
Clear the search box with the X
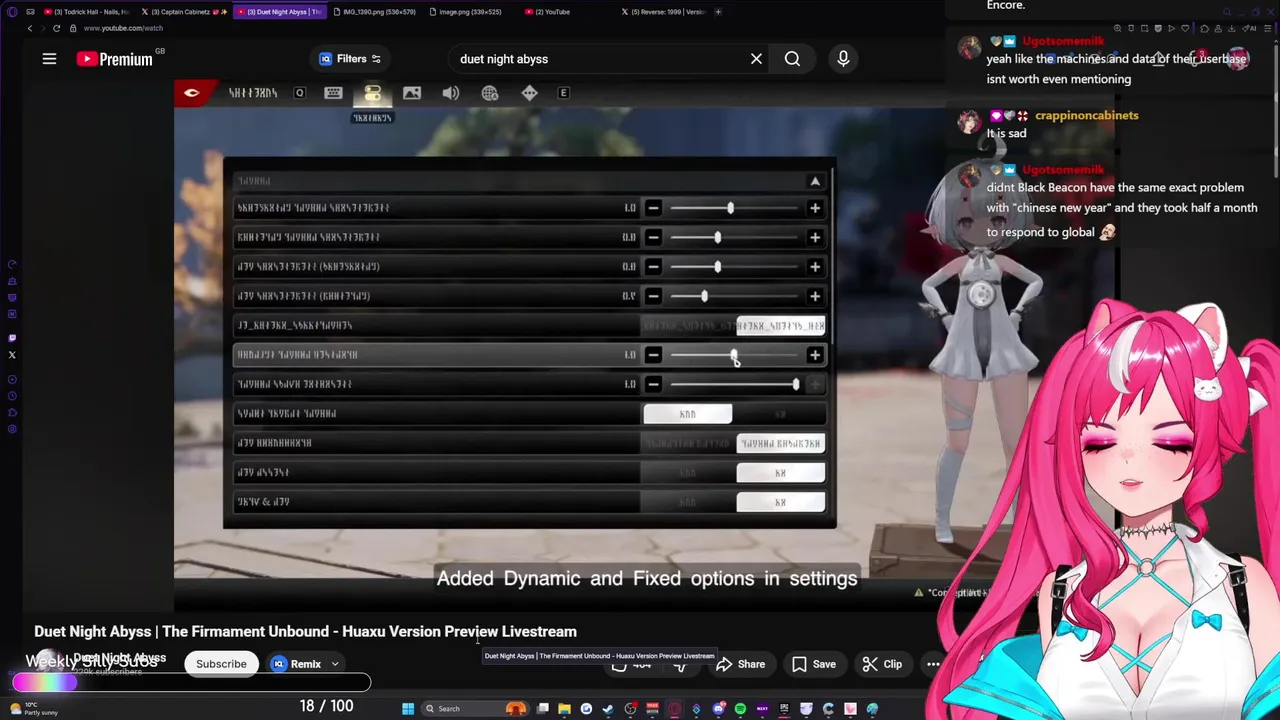(756, 59)
